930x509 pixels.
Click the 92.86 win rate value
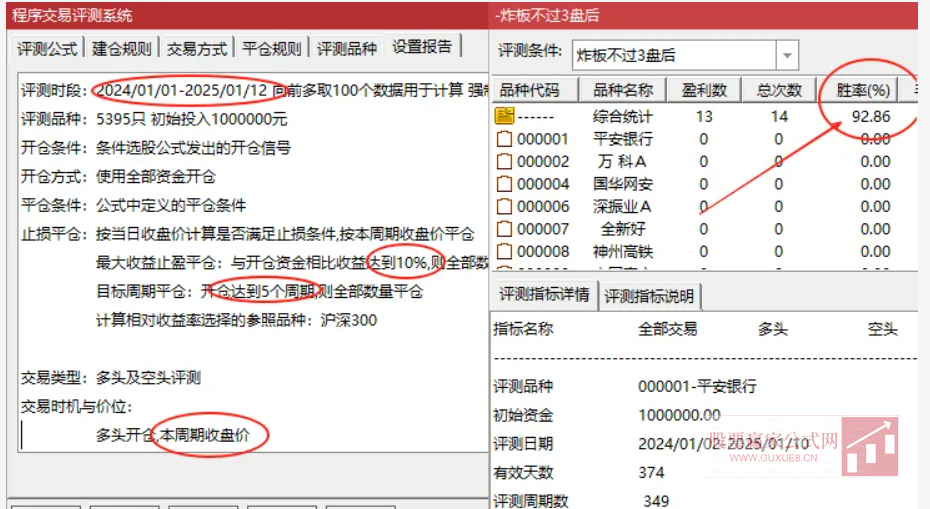(x=871, y=116)
